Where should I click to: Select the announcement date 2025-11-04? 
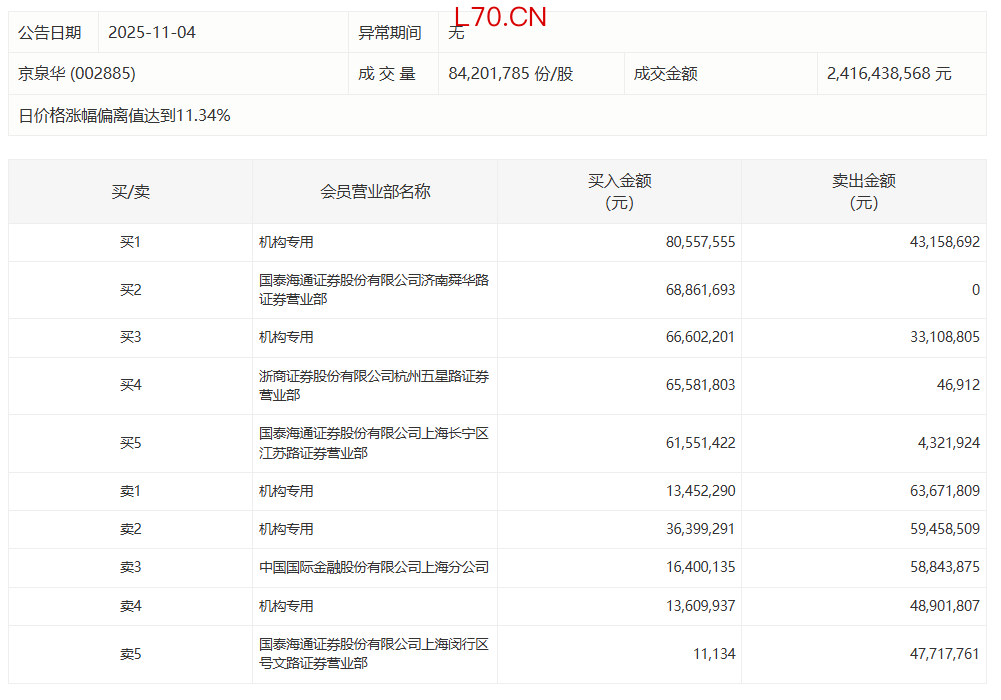click(151, 33)
